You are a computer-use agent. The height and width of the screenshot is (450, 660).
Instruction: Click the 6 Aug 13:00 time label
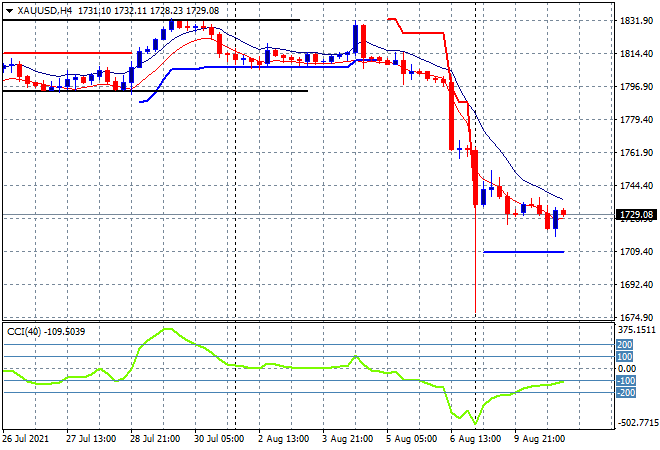point(477,438)
